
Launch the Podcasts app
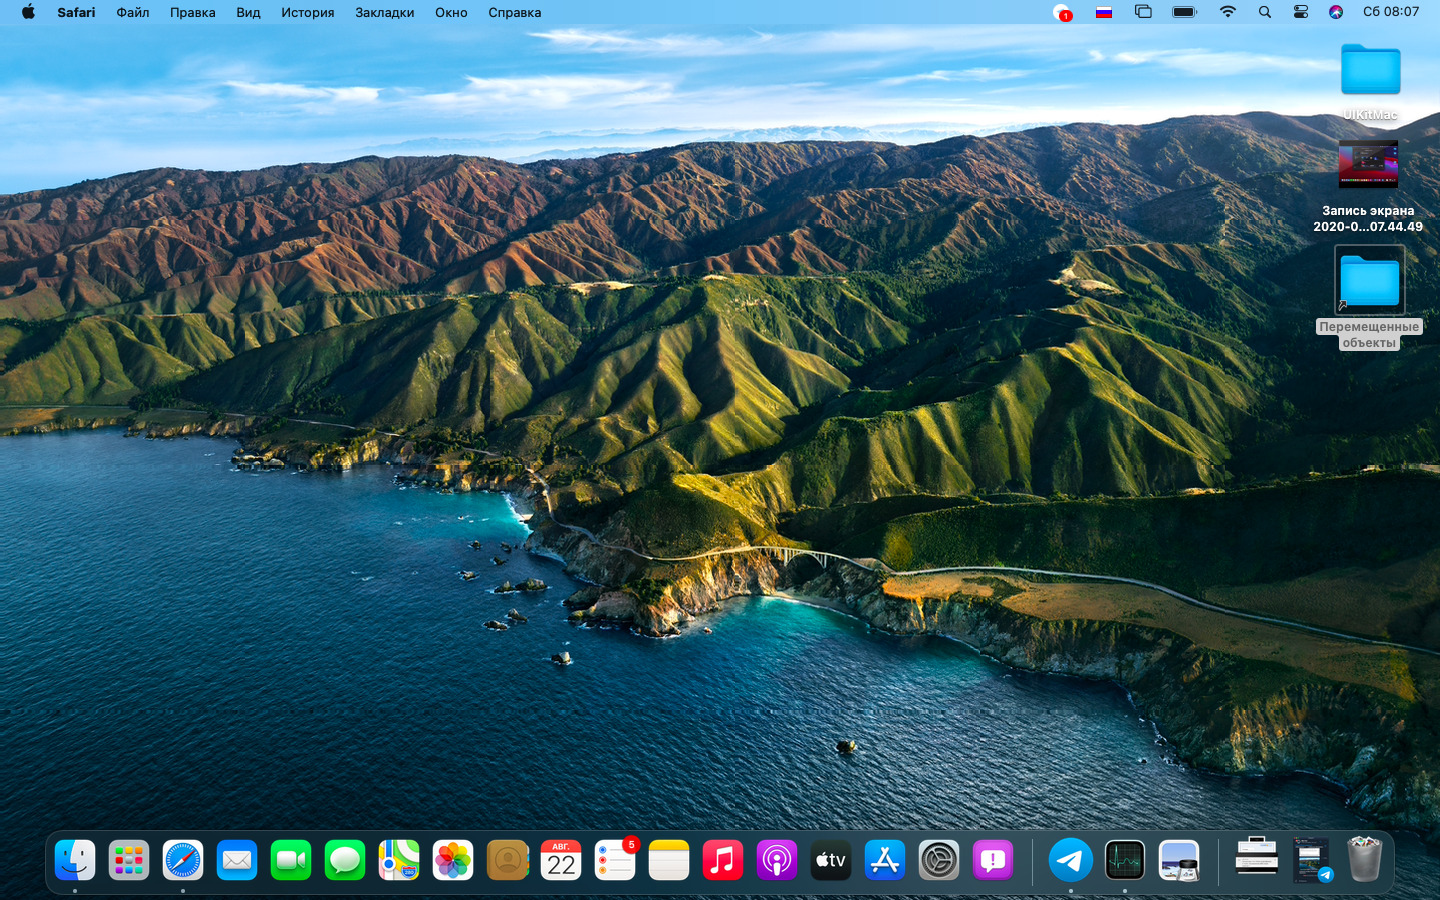pyautogui.click(x=777, y=860)
